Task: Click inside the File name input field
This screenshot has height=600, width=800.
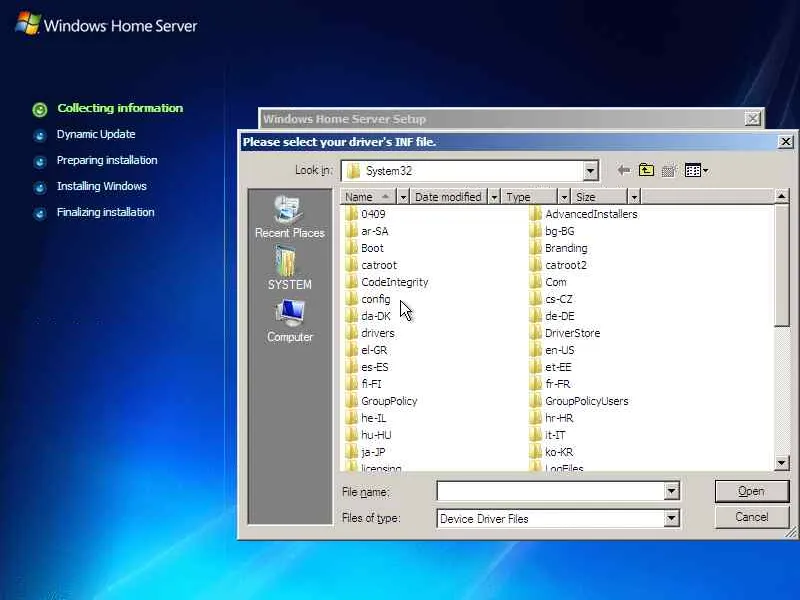Action: click(x=551, y=491)
